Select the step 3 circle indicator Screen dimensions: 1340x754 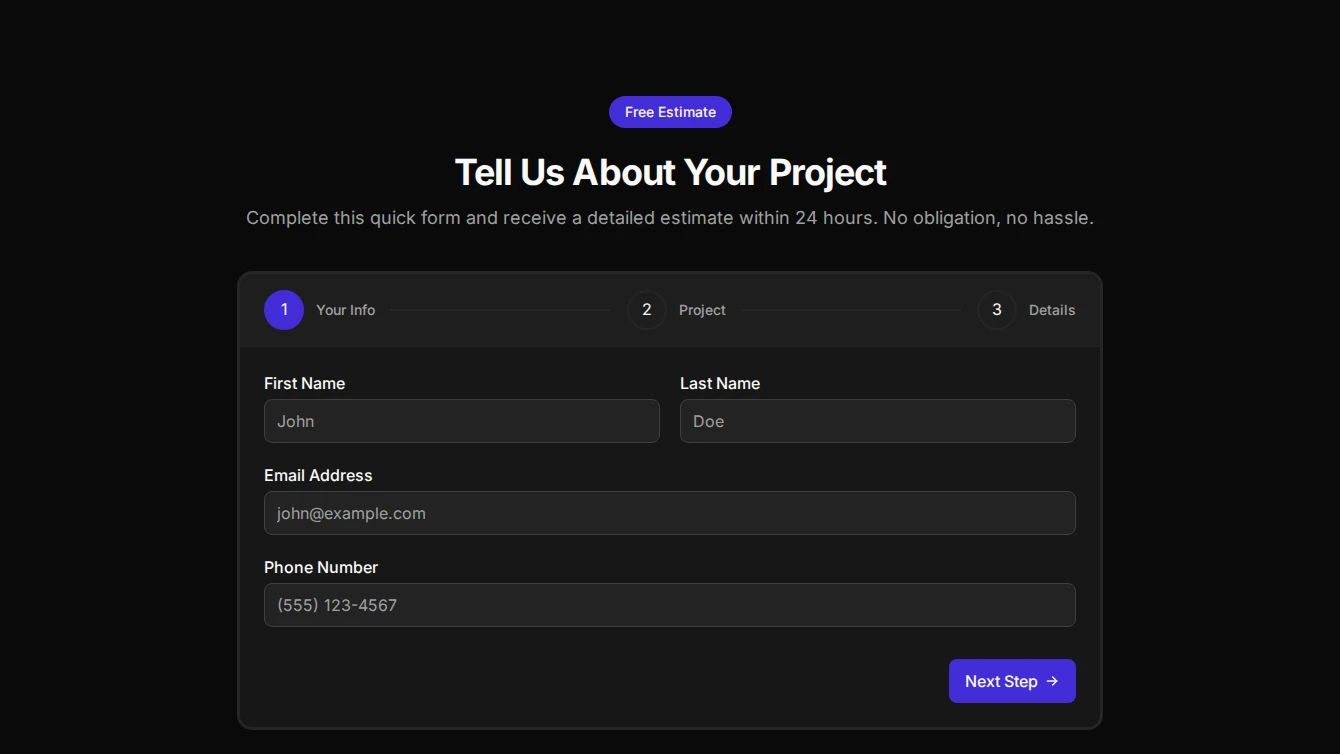997,310
